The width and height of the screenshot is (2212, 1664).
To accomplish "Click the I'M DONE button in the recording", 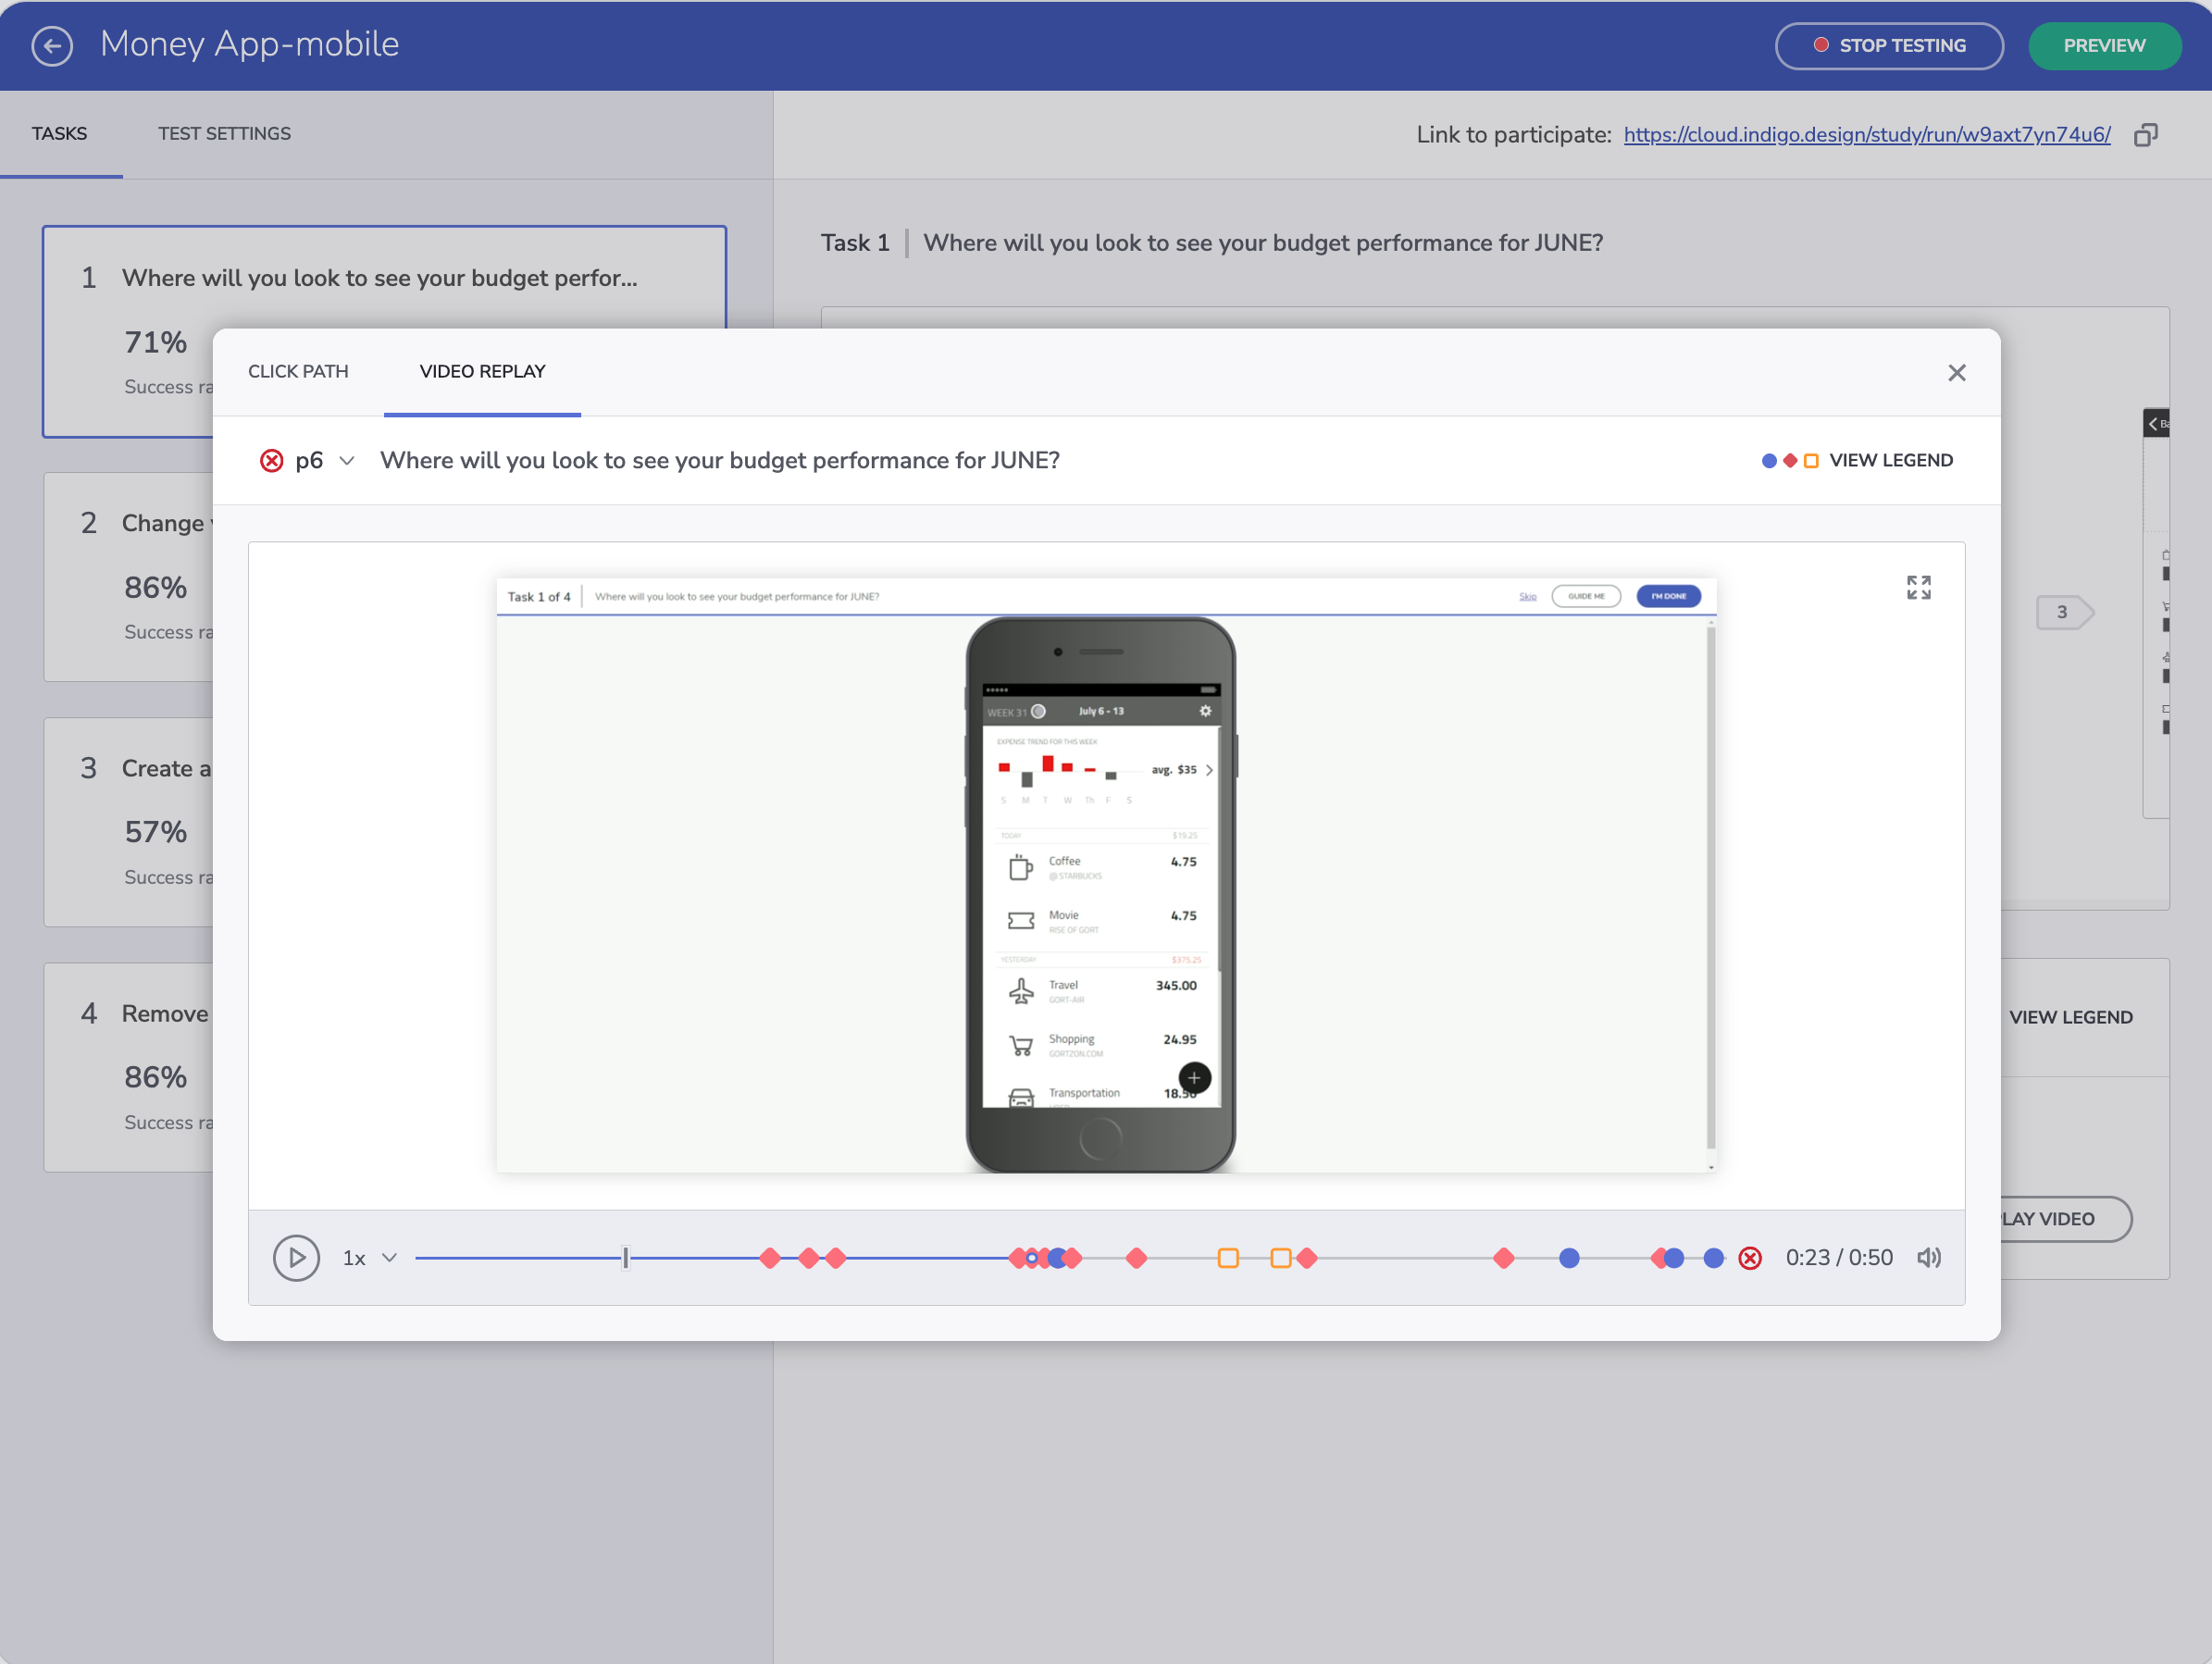I will [x=1667, y=597].
